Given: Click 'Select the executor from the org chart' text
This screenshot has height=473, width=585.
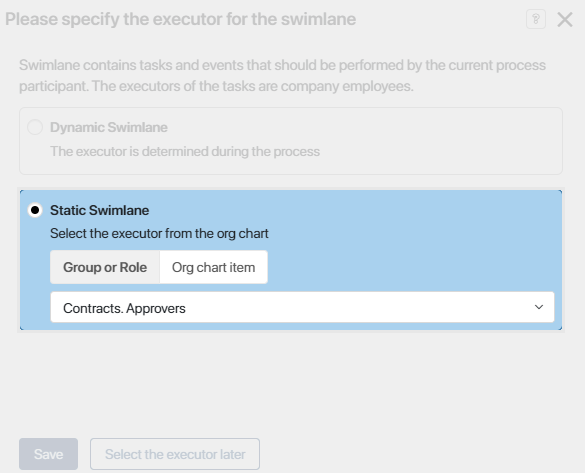Looking at the screenshot, I should pyautogui.click(x=159, y=234).
